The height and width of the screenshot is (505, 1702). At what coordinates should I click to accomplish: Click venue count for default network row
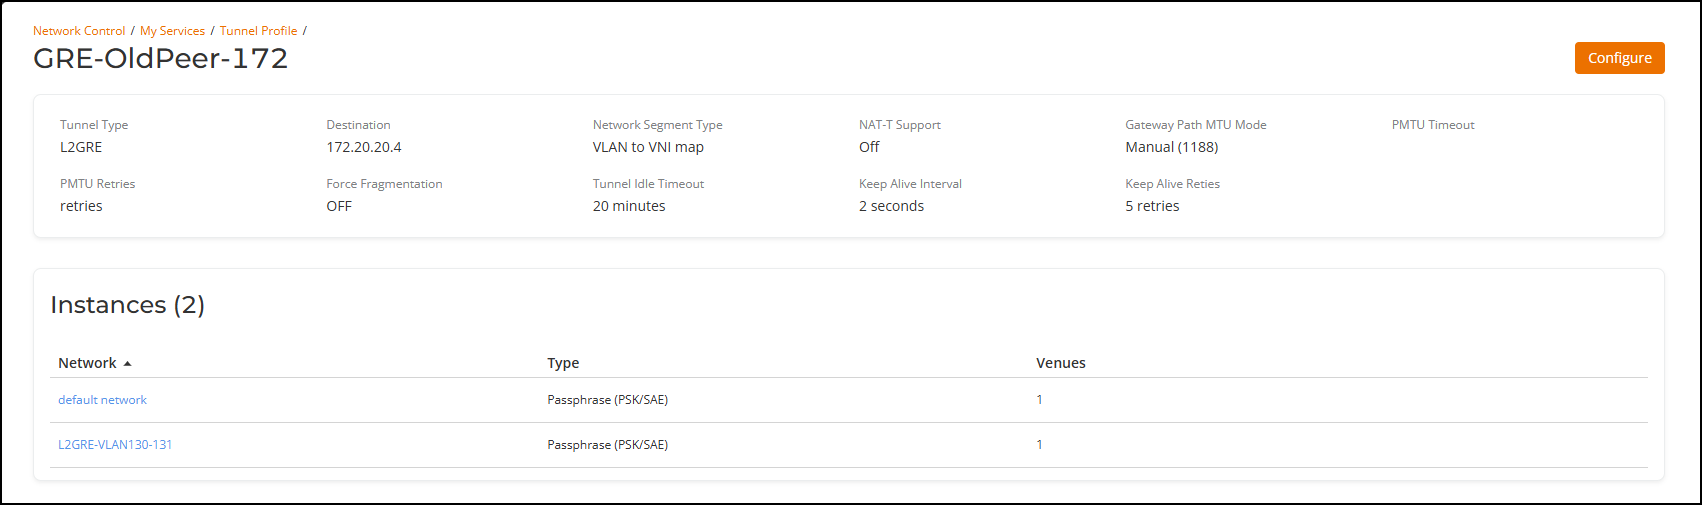[x=1039, y=400]
